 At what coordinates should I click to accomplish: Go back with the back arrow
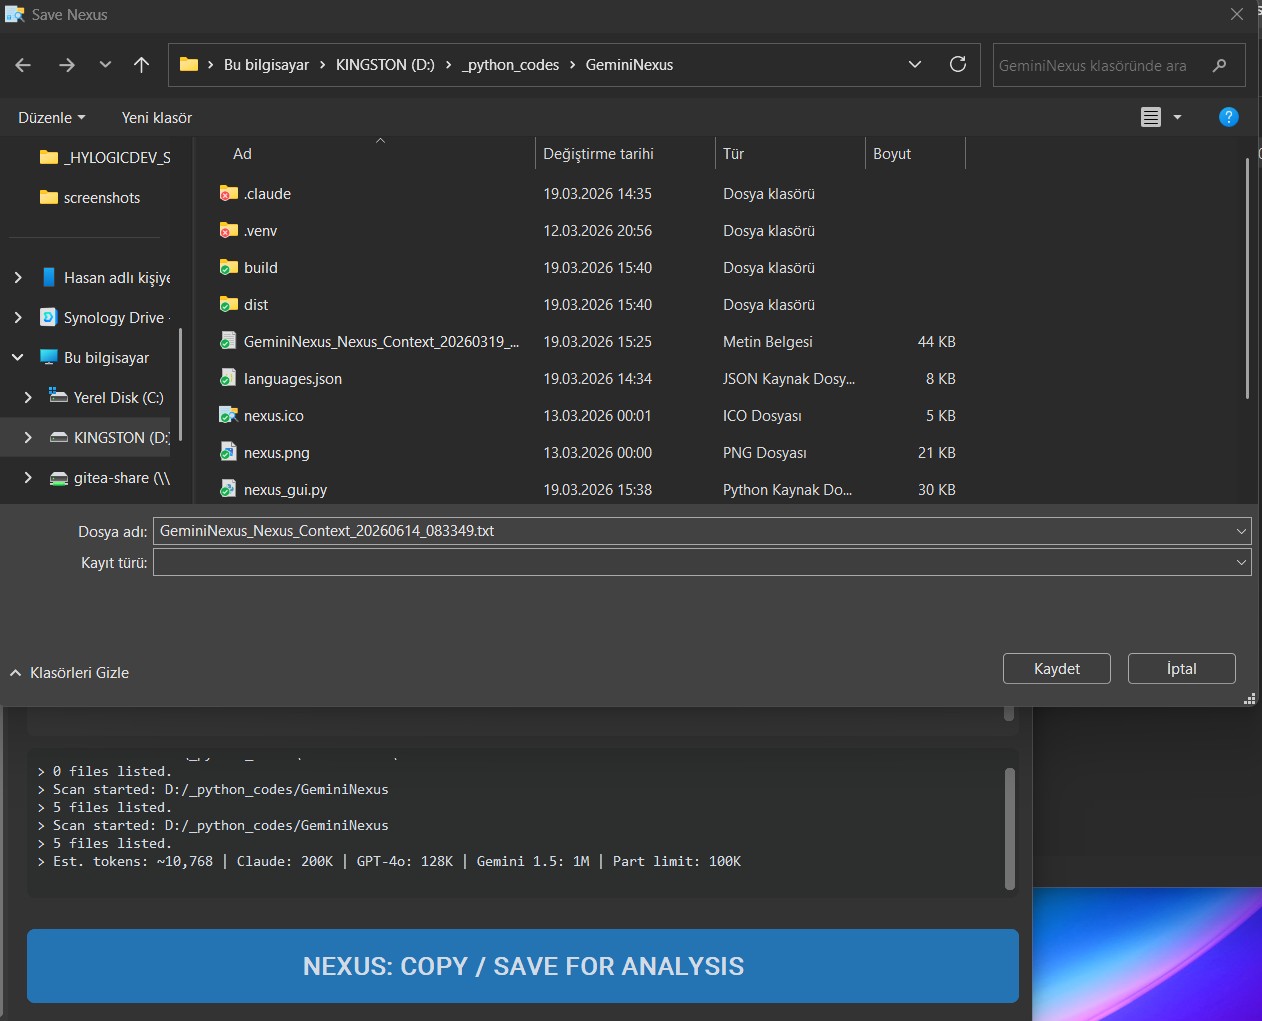point(23,65)
